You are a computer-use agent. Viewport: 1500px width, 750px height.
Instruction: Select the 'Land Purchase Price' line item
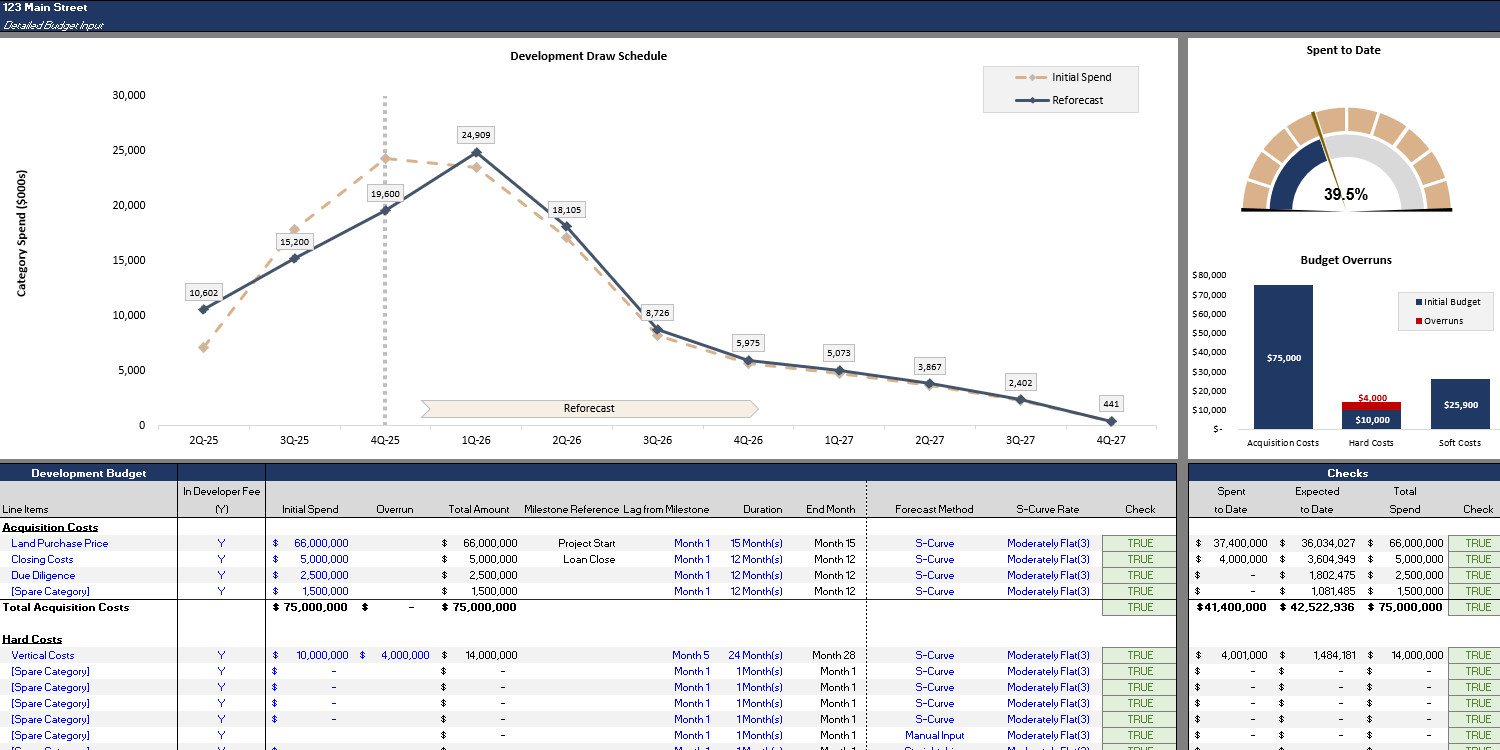click(x=60, y=543)
